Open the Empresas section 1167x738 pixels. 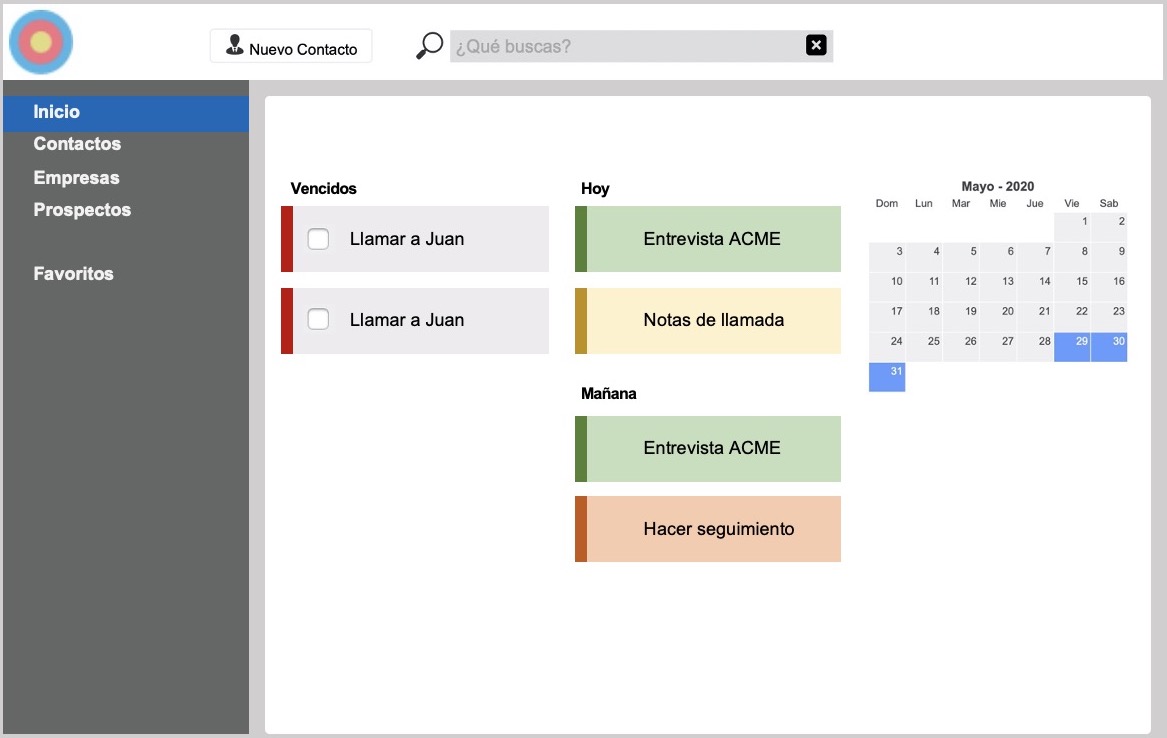coord(76,178)
